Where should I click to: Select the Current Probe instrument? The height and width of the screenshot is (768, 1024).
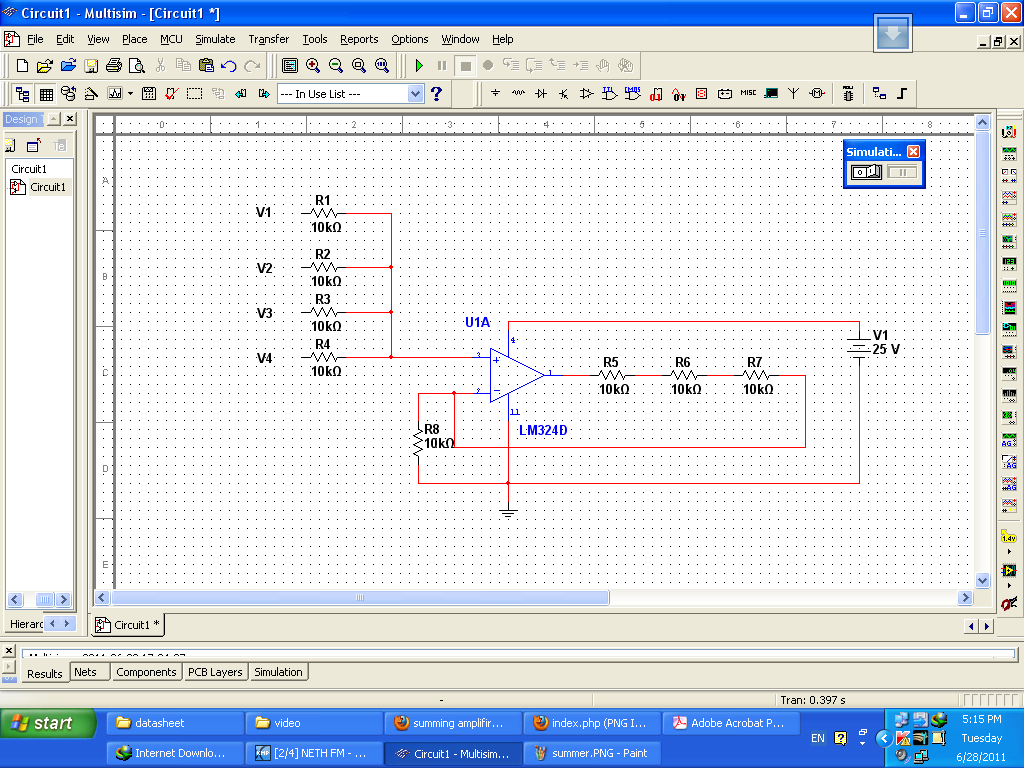[1009, 604]
